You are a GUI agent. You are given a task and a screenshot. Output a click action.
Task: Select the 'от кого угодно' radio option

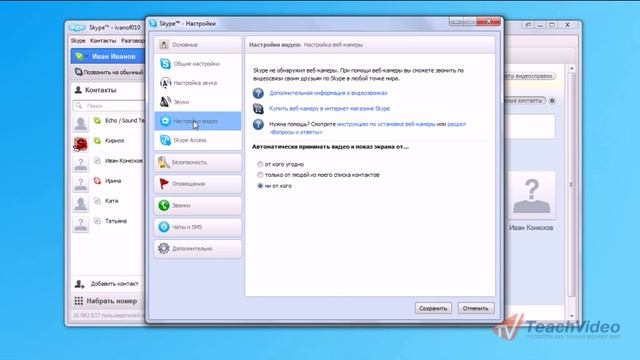pos(260,164)
